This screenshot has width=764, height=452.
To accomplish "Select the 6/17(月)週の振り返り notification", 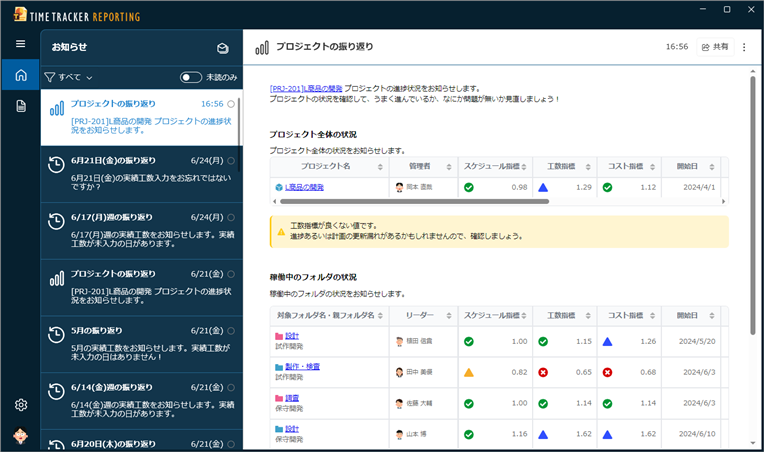I will (x=140, y=231).
